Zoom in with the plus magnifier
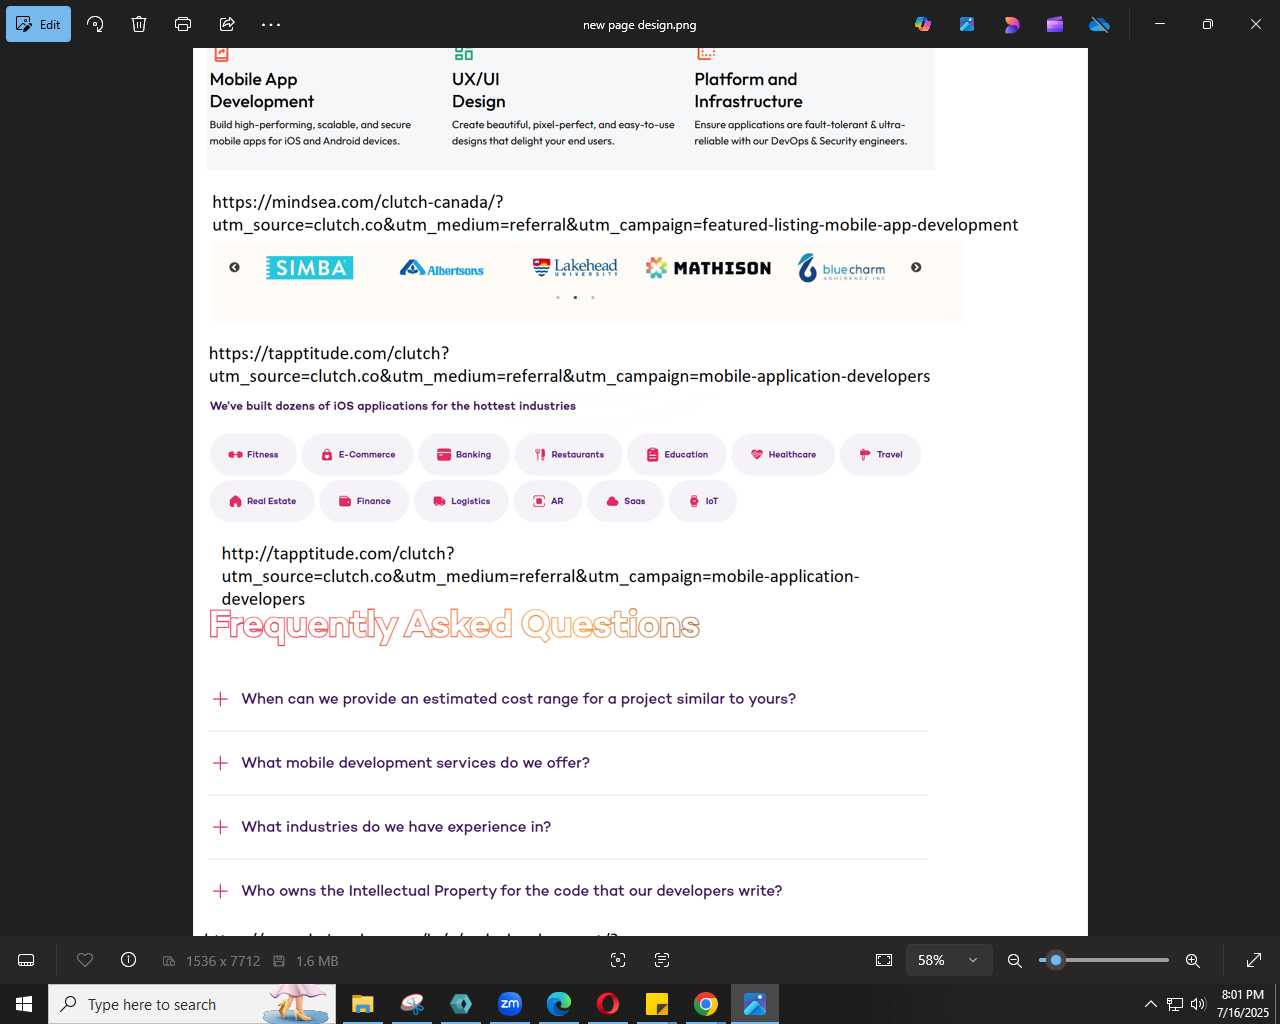1280x1024 pixels. pyautogui.click(x=1193, y=960)
